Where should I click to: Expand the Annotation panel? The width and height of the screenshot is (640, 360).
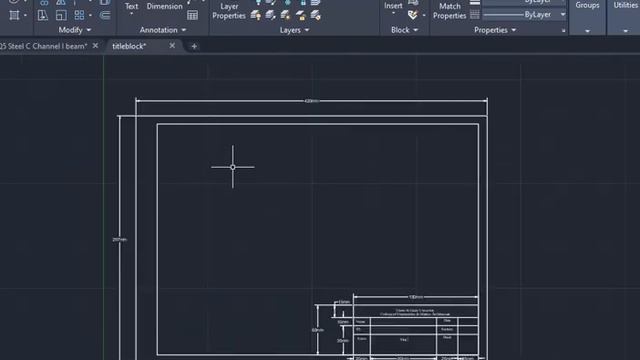tap(163, 30)
